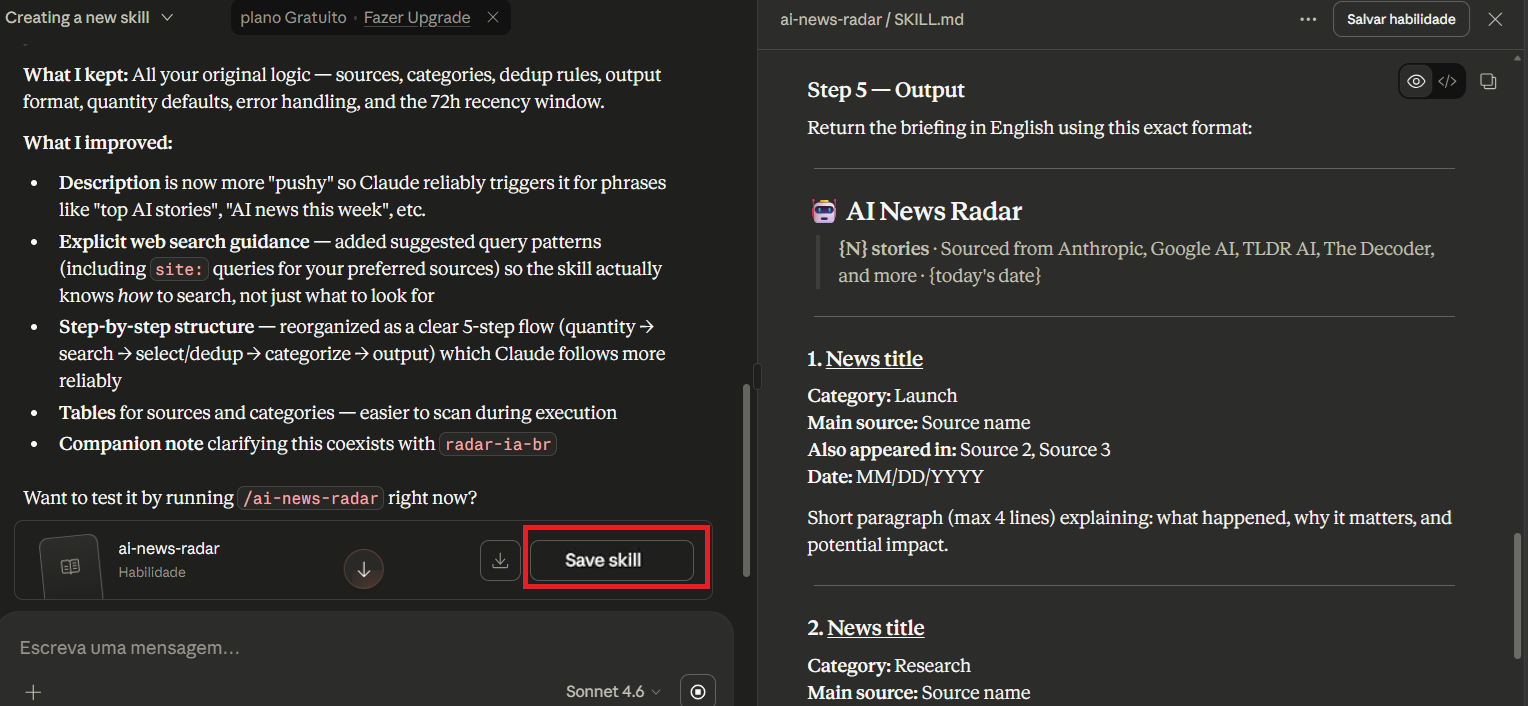This screenshot has height=706, width=1528.
Task: Open the first News title link
Action: click(874, 359)
